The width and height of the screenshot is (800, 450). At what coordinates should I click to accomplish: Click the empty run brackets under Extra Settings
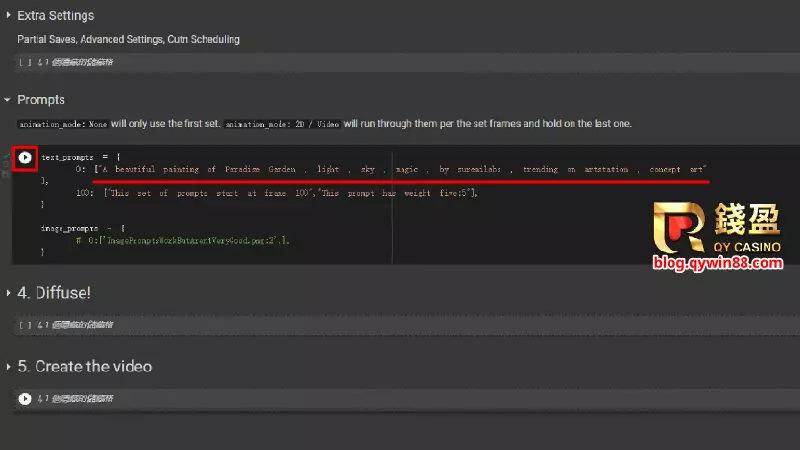click(24, 62)
